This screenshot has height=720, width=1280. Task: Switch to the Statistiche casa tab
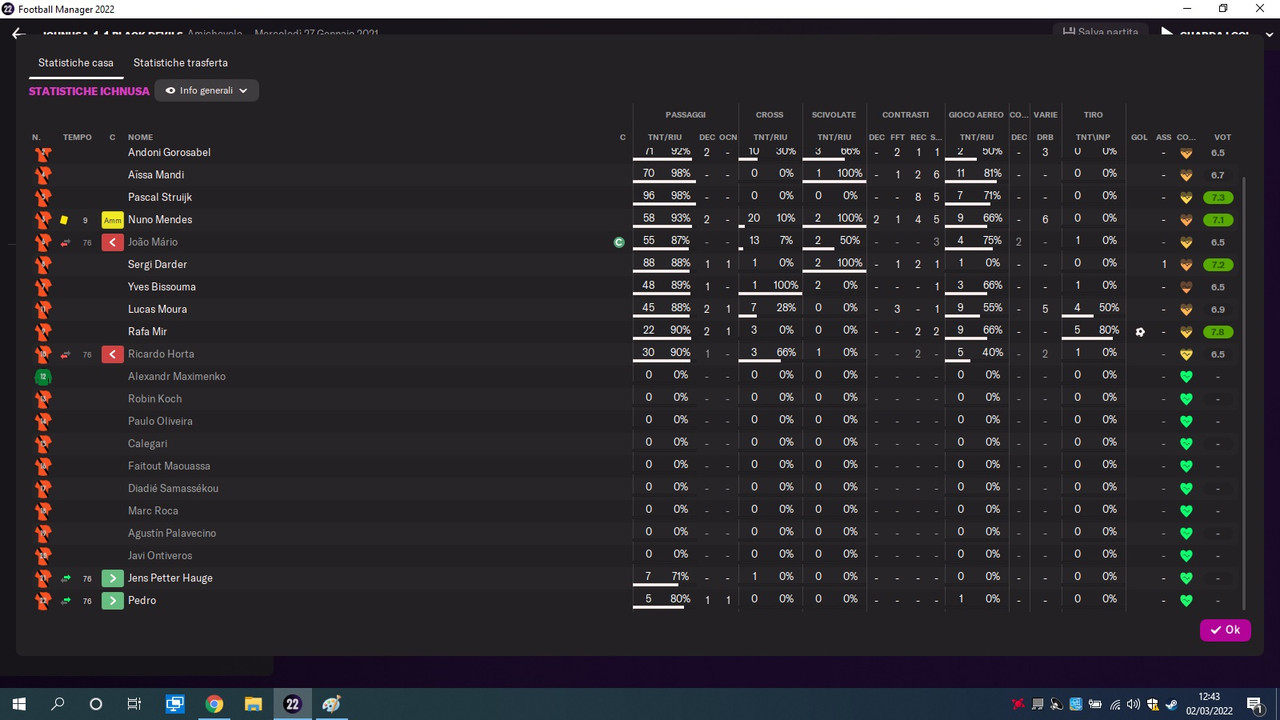76,63
